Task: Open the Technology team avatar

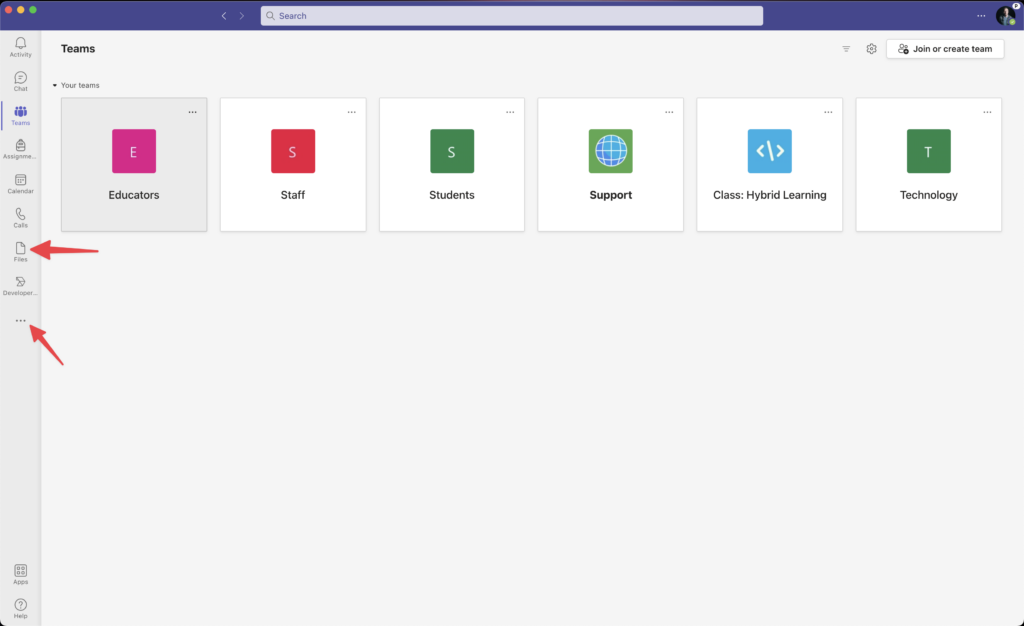Action: click(929, 151)
